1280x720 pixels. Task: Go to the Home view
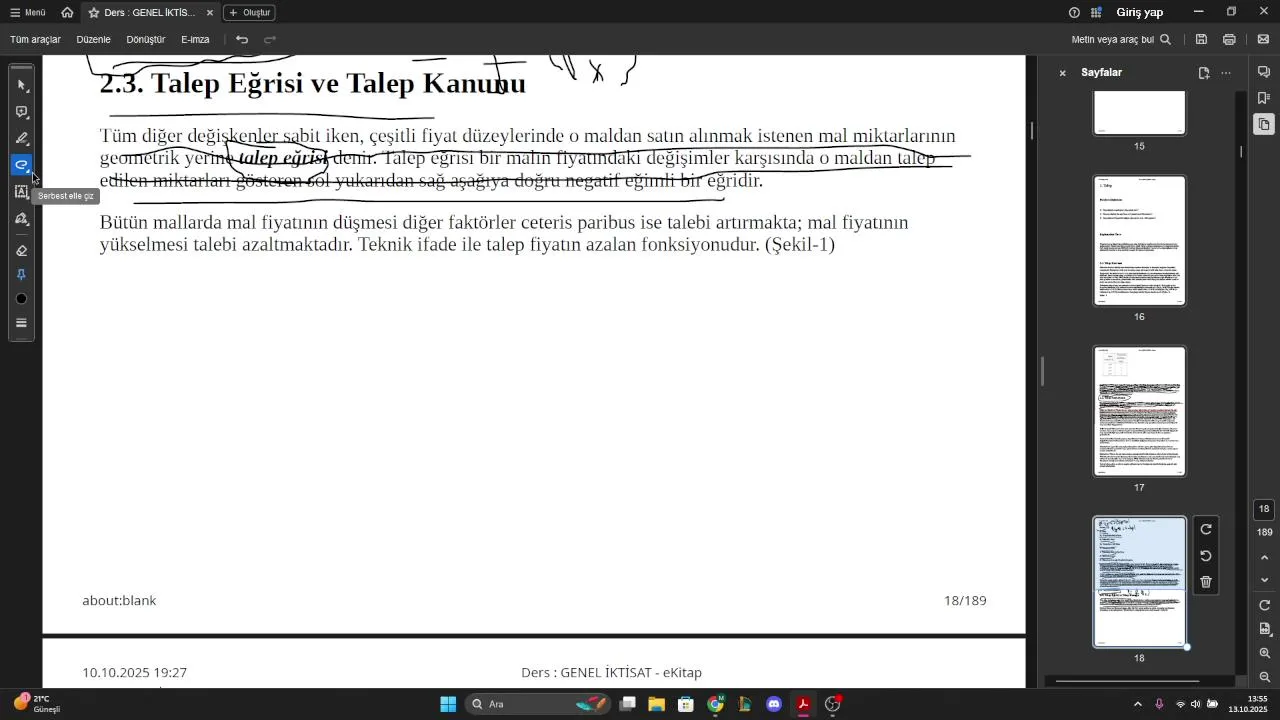67,13
